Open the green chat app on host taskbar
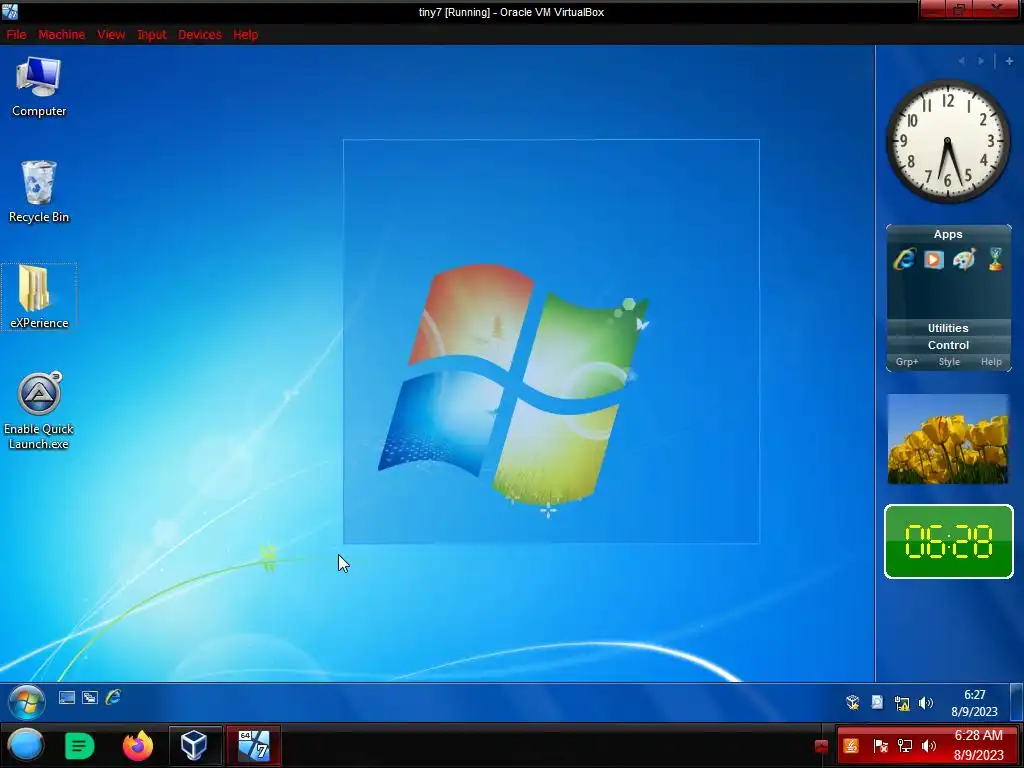The image size is (1024, 768). click(80, 746)
